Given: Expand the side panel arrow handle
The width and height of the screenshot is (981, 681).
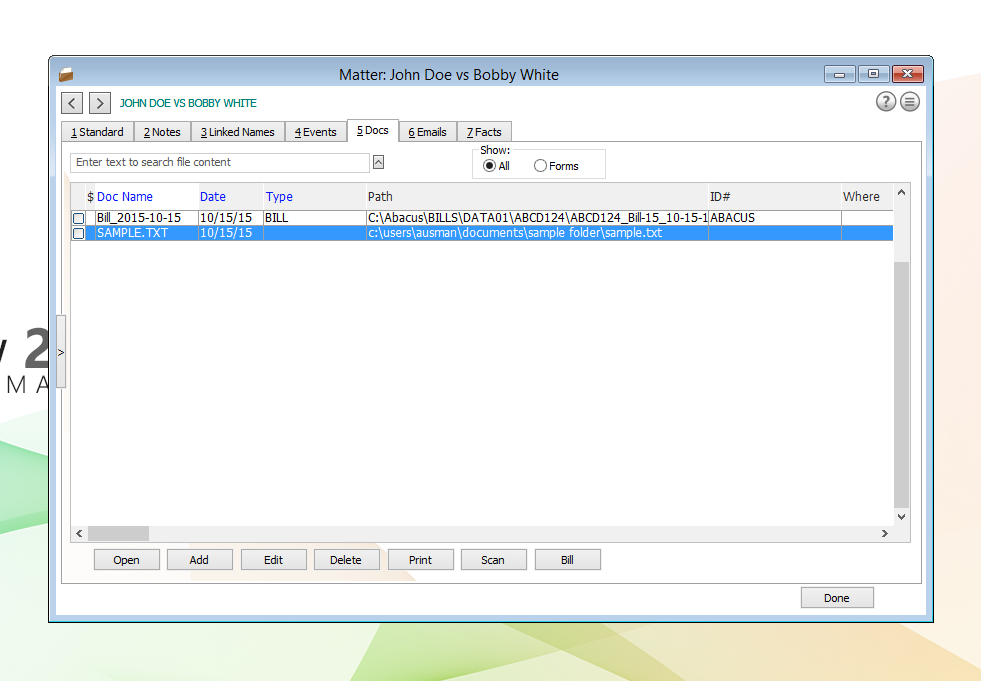Looking at the screenshot, I should (x=61, y=352).
